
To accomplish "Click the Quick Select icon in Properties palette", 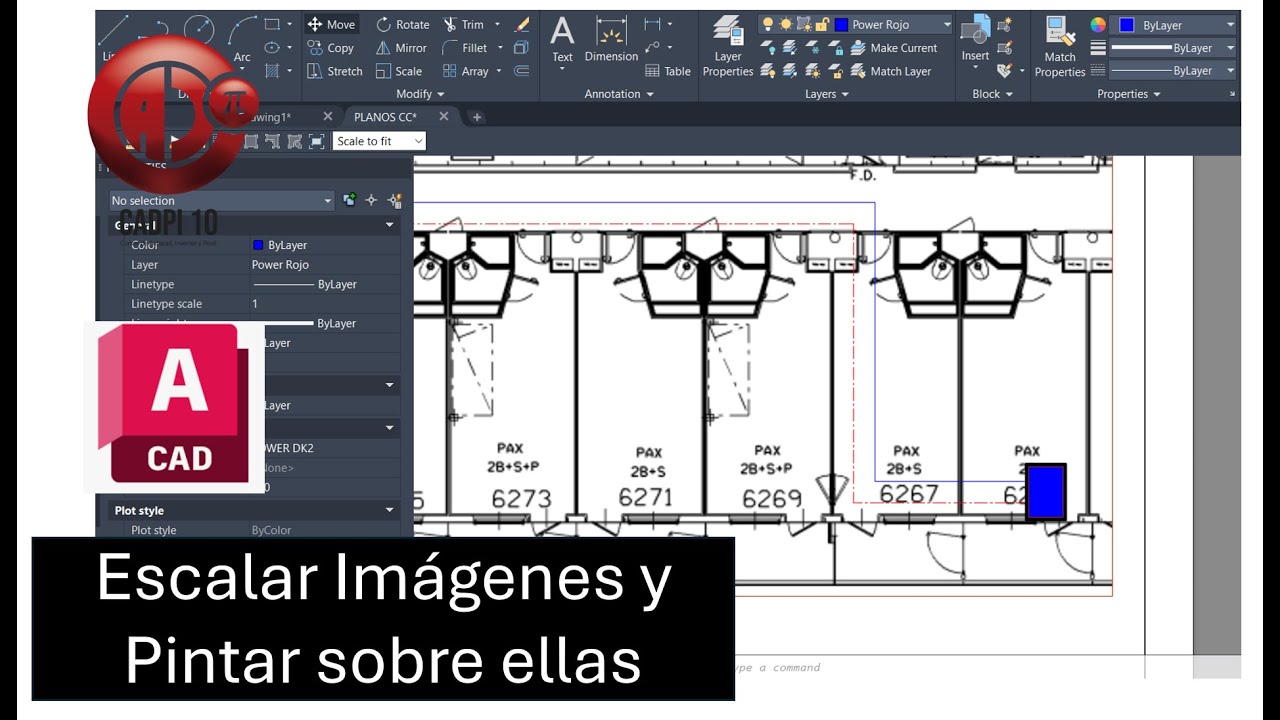I will coord(395,200).
